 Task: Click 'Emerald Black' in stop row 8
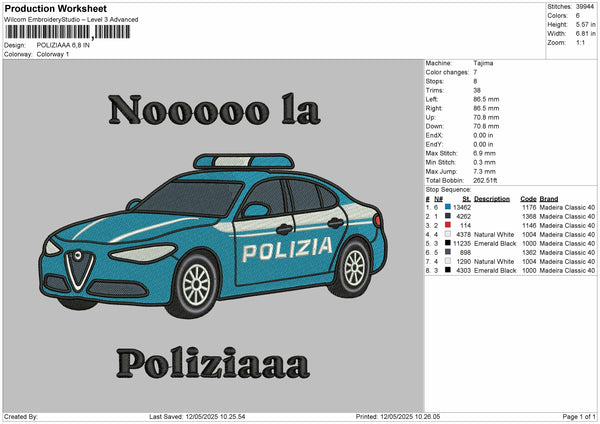(495, 271)
